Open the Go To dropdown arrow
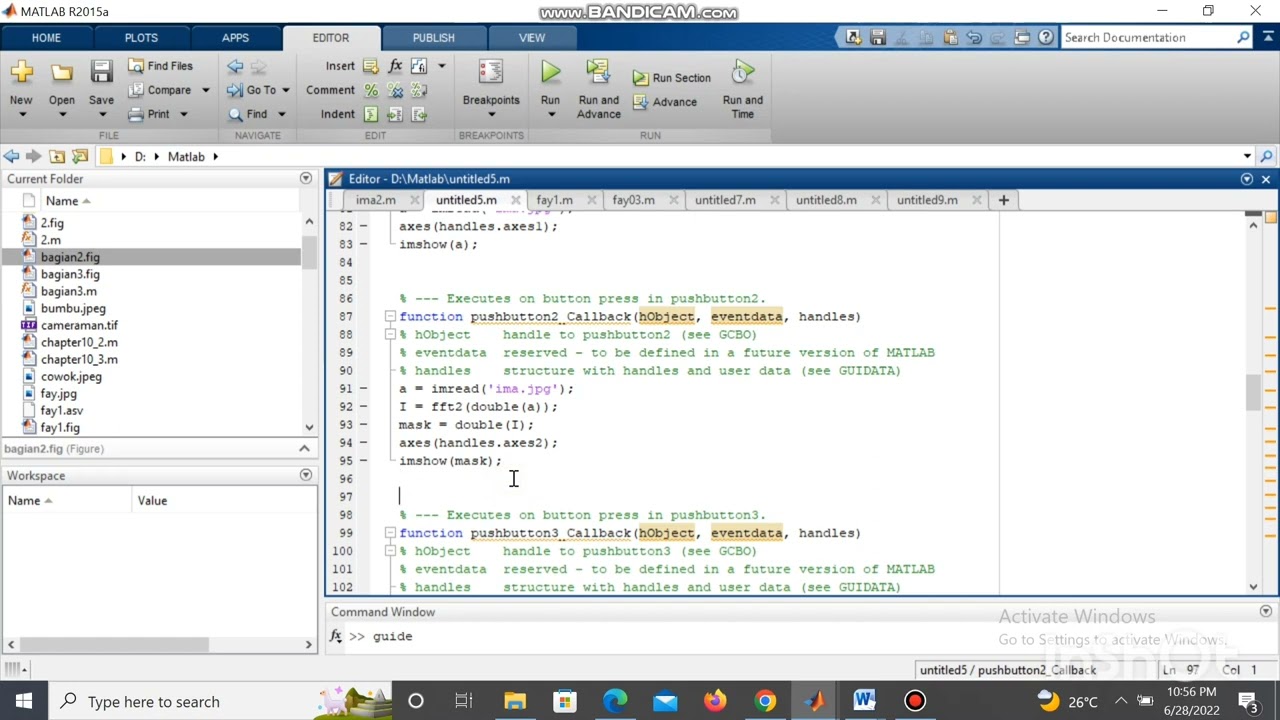The height and width of the screenshot is (720, 1280). point(285,90)
